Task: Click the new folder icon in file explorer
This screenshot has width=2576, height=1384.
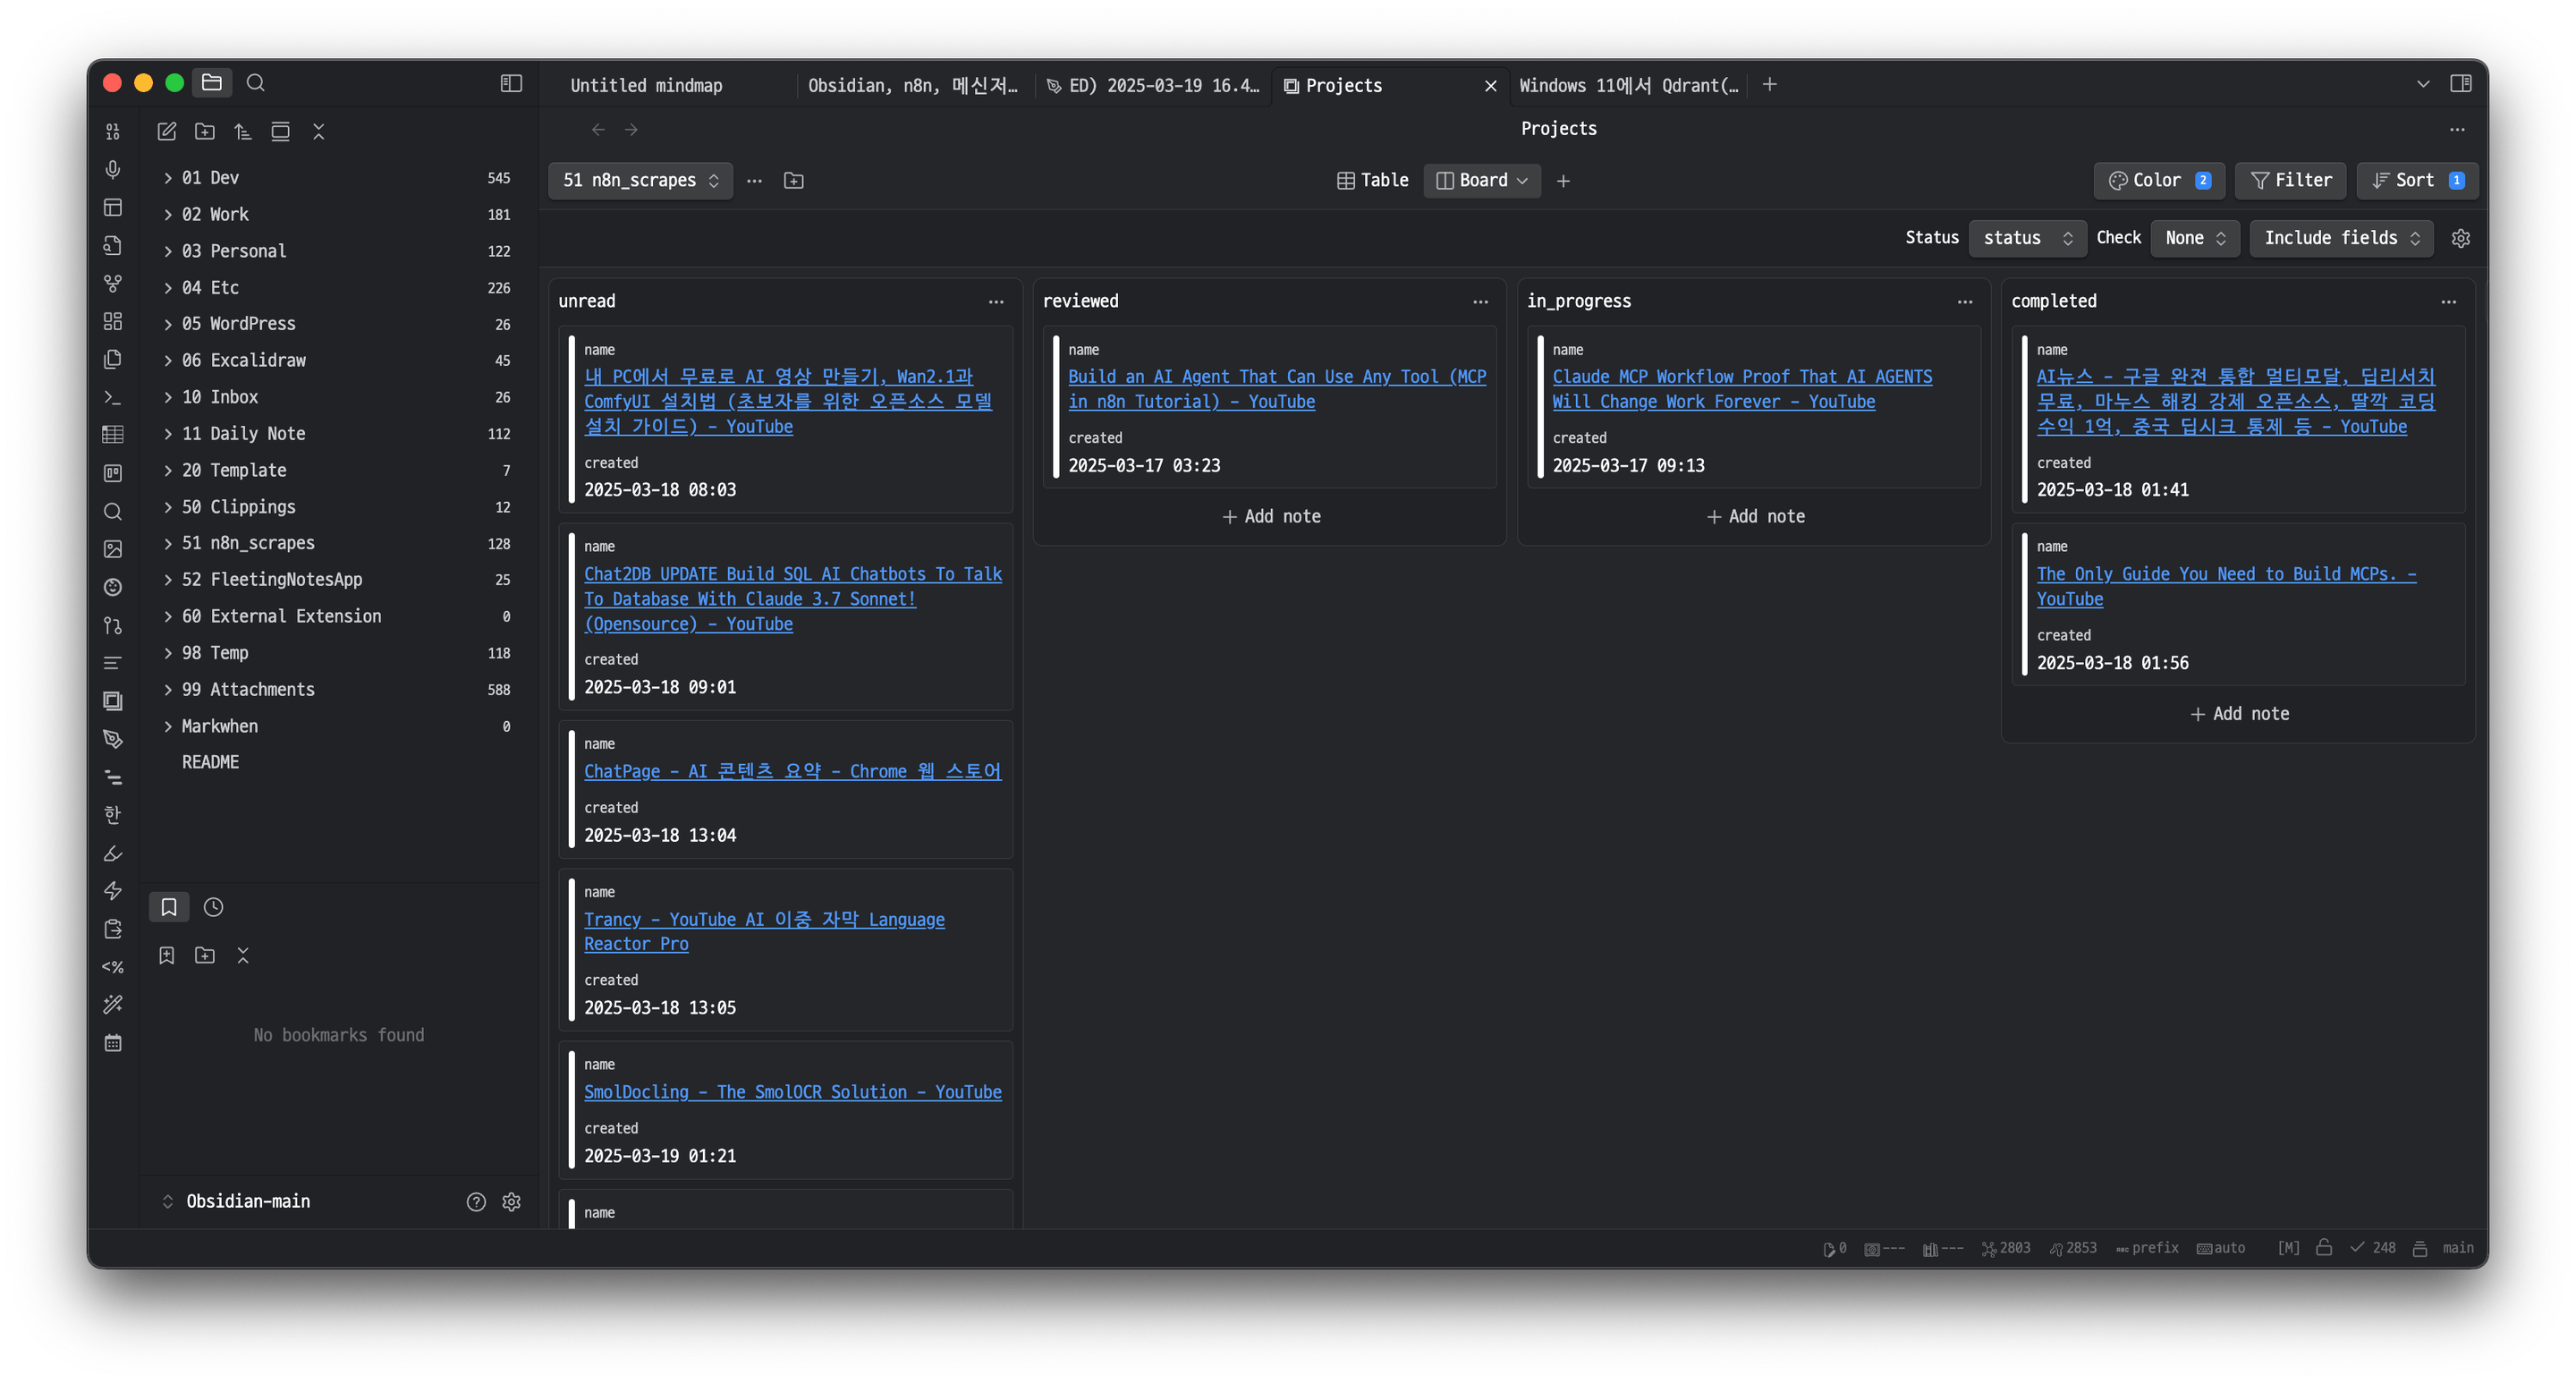Action: [x=205, y=131]
